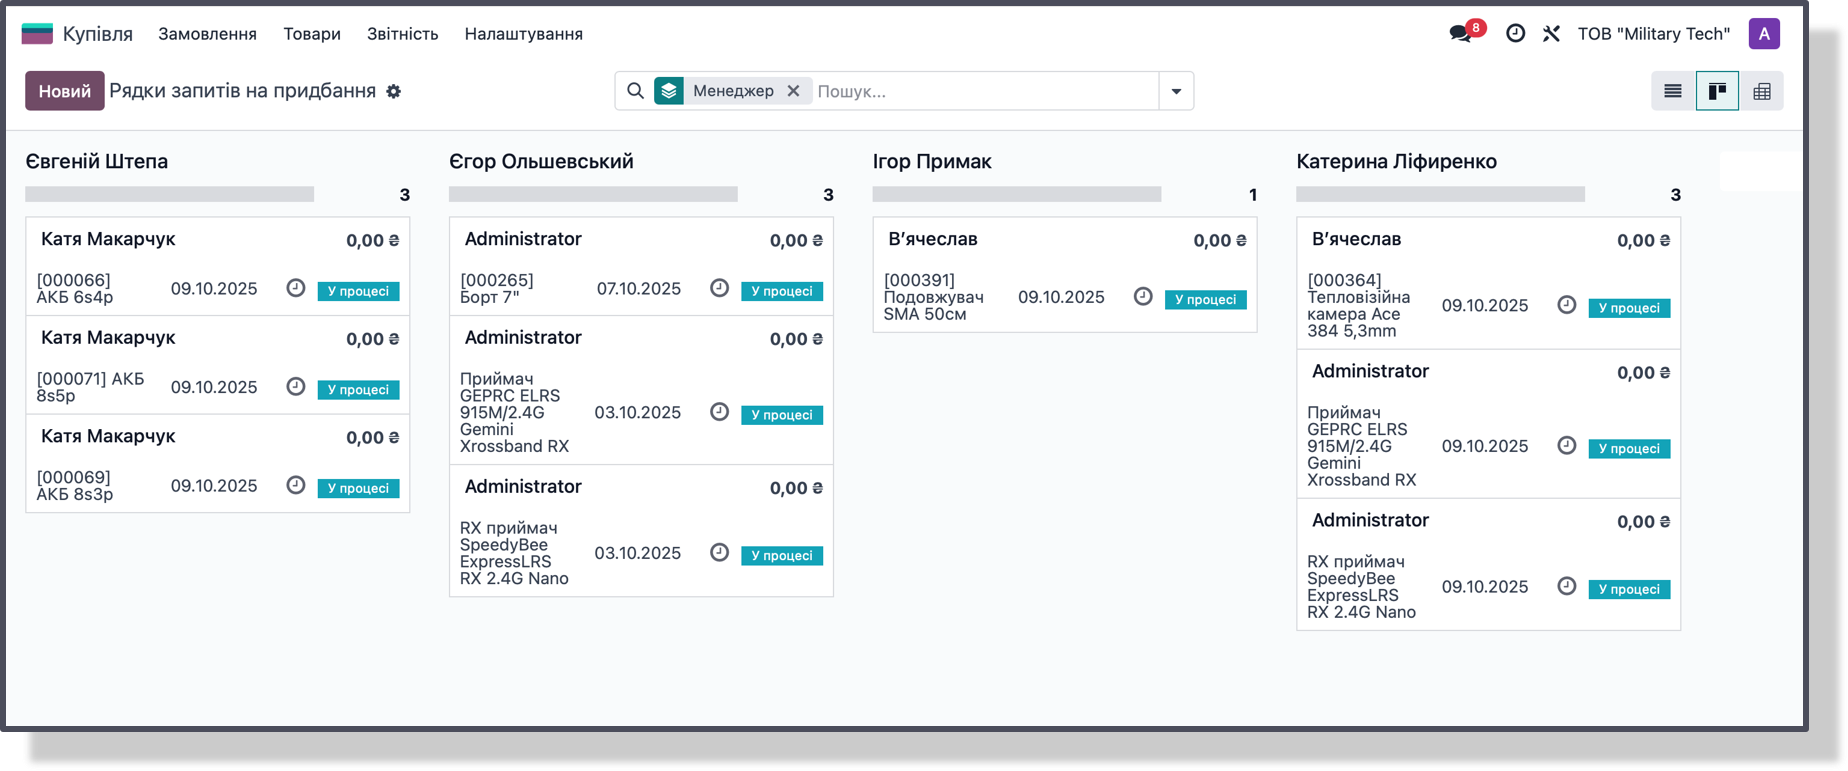Open the messages chat icon with badge
Screen dimensions: 1848x771
(1461, 33)
